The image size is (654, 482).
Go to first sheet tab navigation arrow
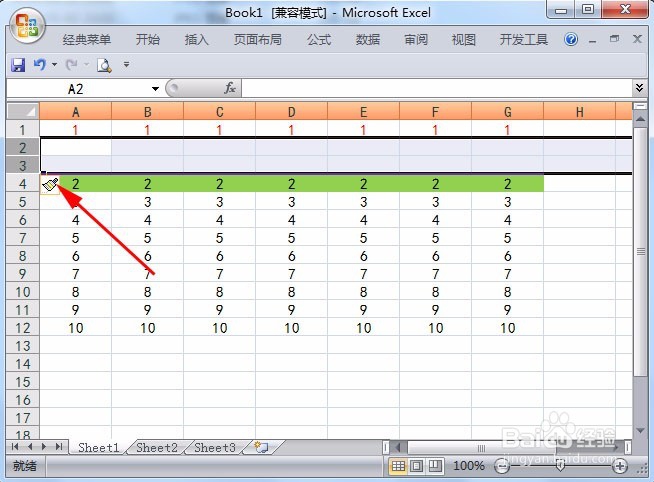(x=15, y=447)
